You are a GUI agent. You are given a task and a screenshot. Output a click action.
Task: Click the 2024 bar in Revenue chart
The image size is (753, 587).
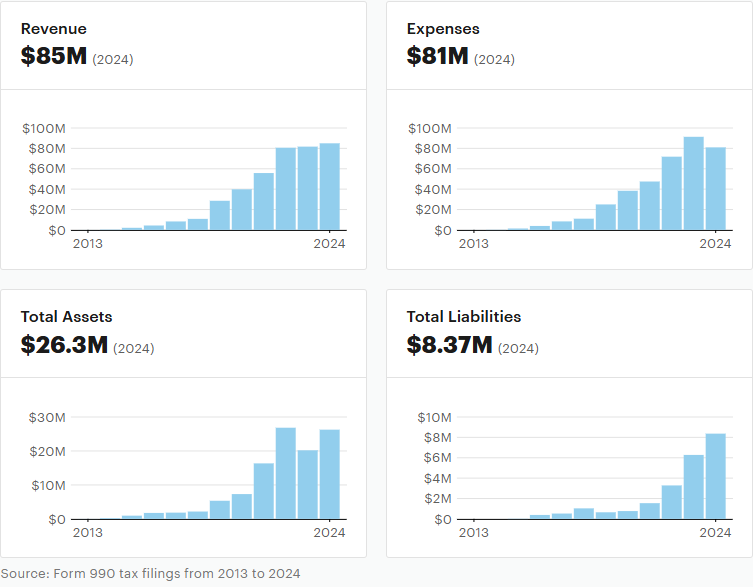(329, 186)
